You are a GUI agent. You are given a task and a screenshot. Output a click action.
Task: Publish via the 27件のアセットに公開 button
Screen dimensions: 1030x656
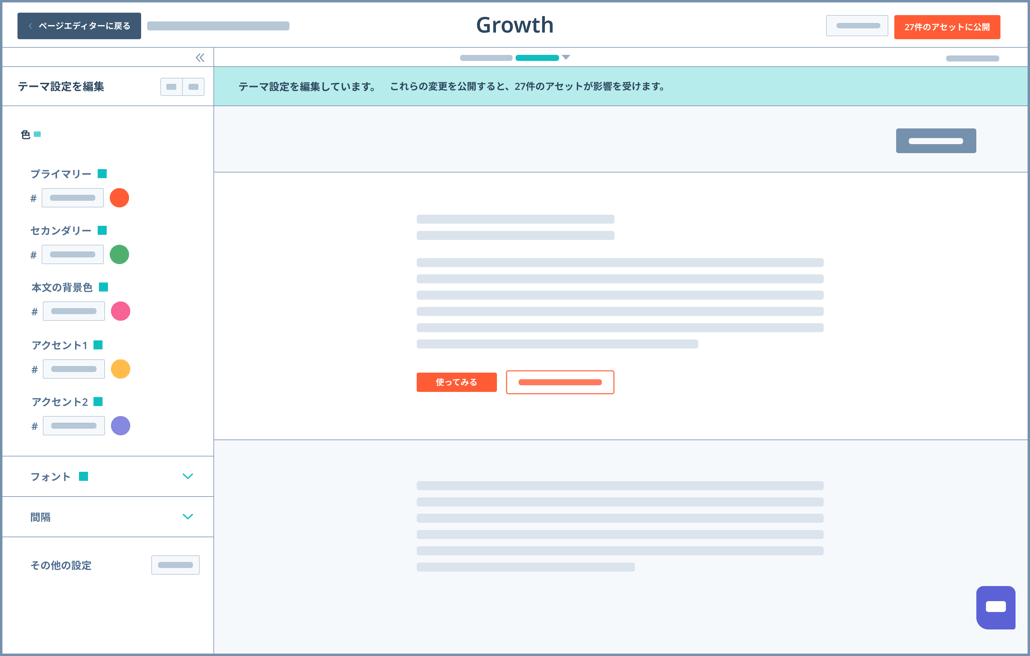point(948,26)
